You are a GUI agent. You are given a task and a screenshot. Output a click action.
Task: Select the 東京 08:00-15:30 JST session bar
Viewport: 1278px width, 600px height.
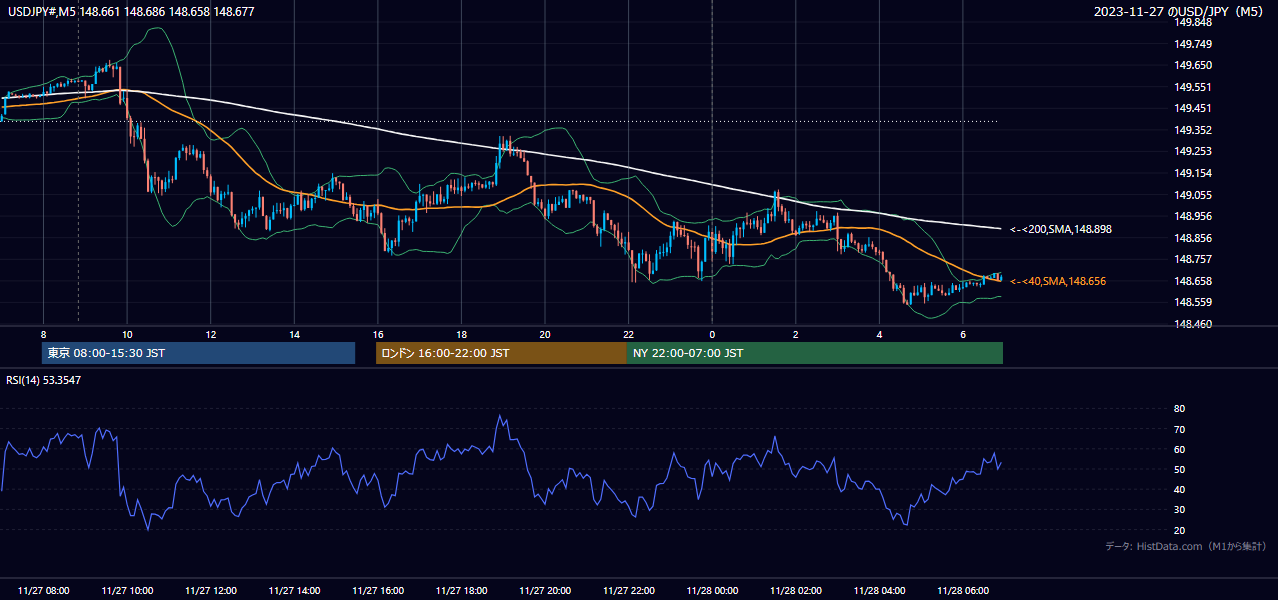tap(199, 353)
